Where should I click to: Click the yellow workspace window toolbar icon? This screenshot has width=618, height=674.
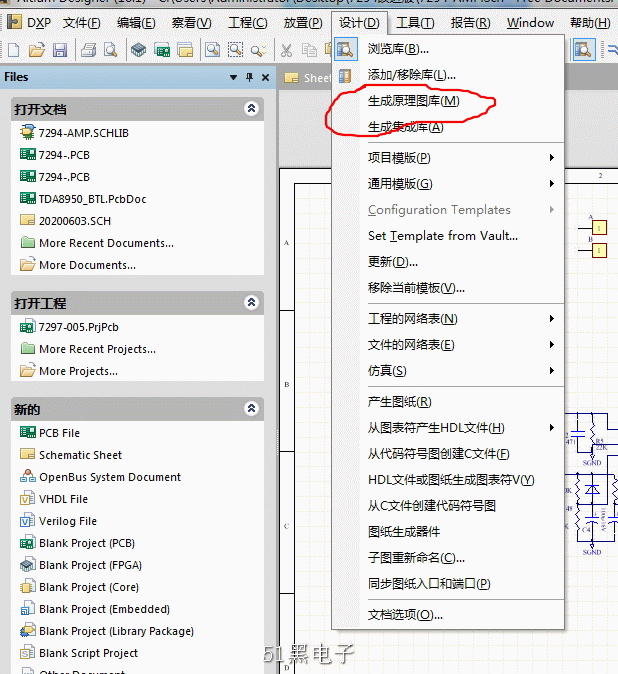pos(185,50)
